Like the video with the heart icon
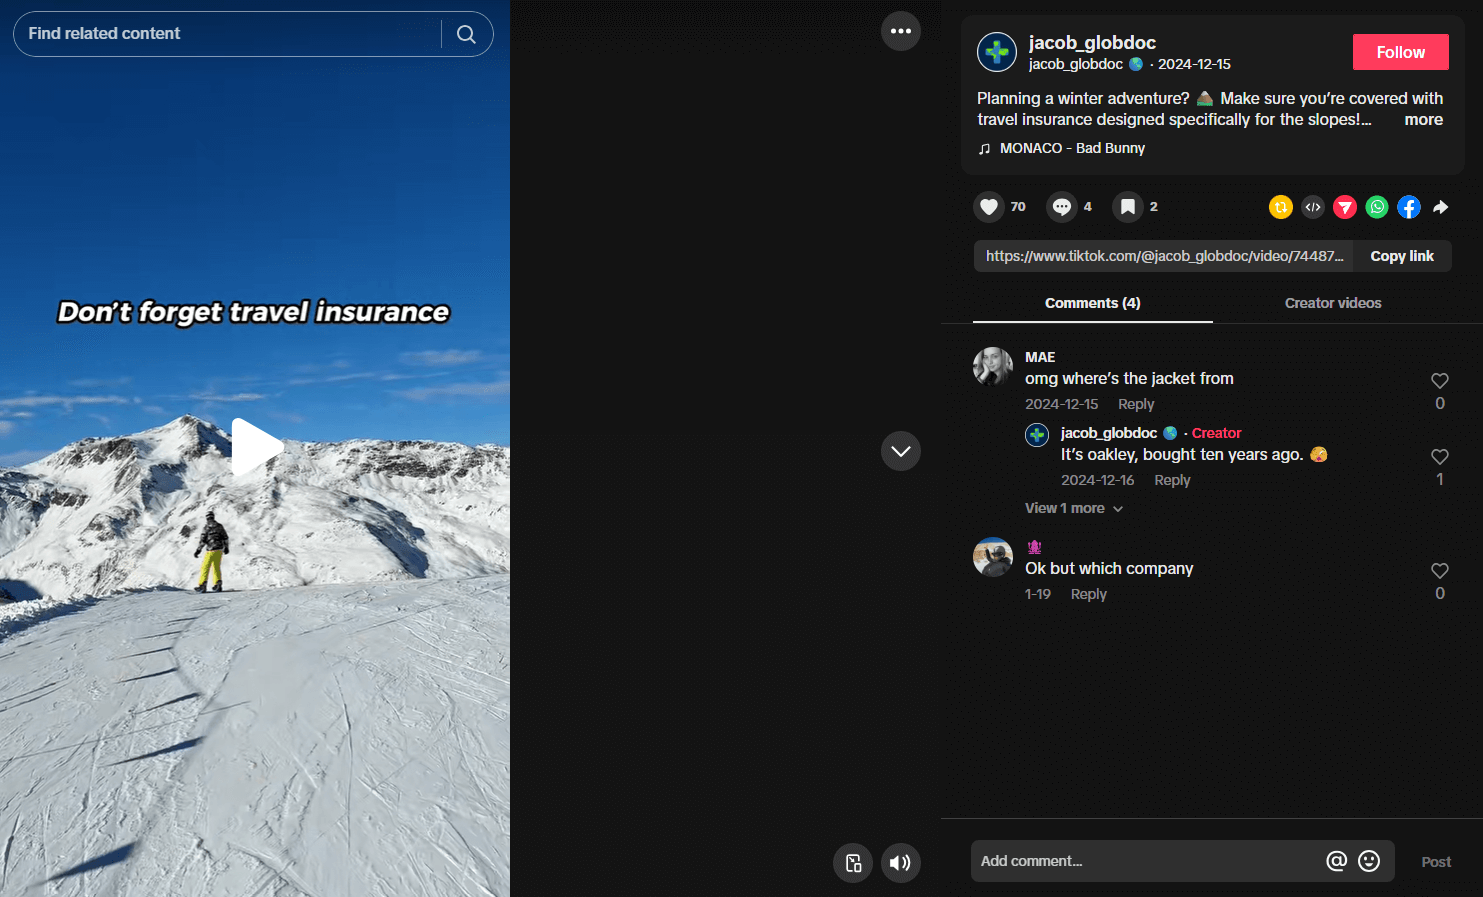 click(989, 206)
